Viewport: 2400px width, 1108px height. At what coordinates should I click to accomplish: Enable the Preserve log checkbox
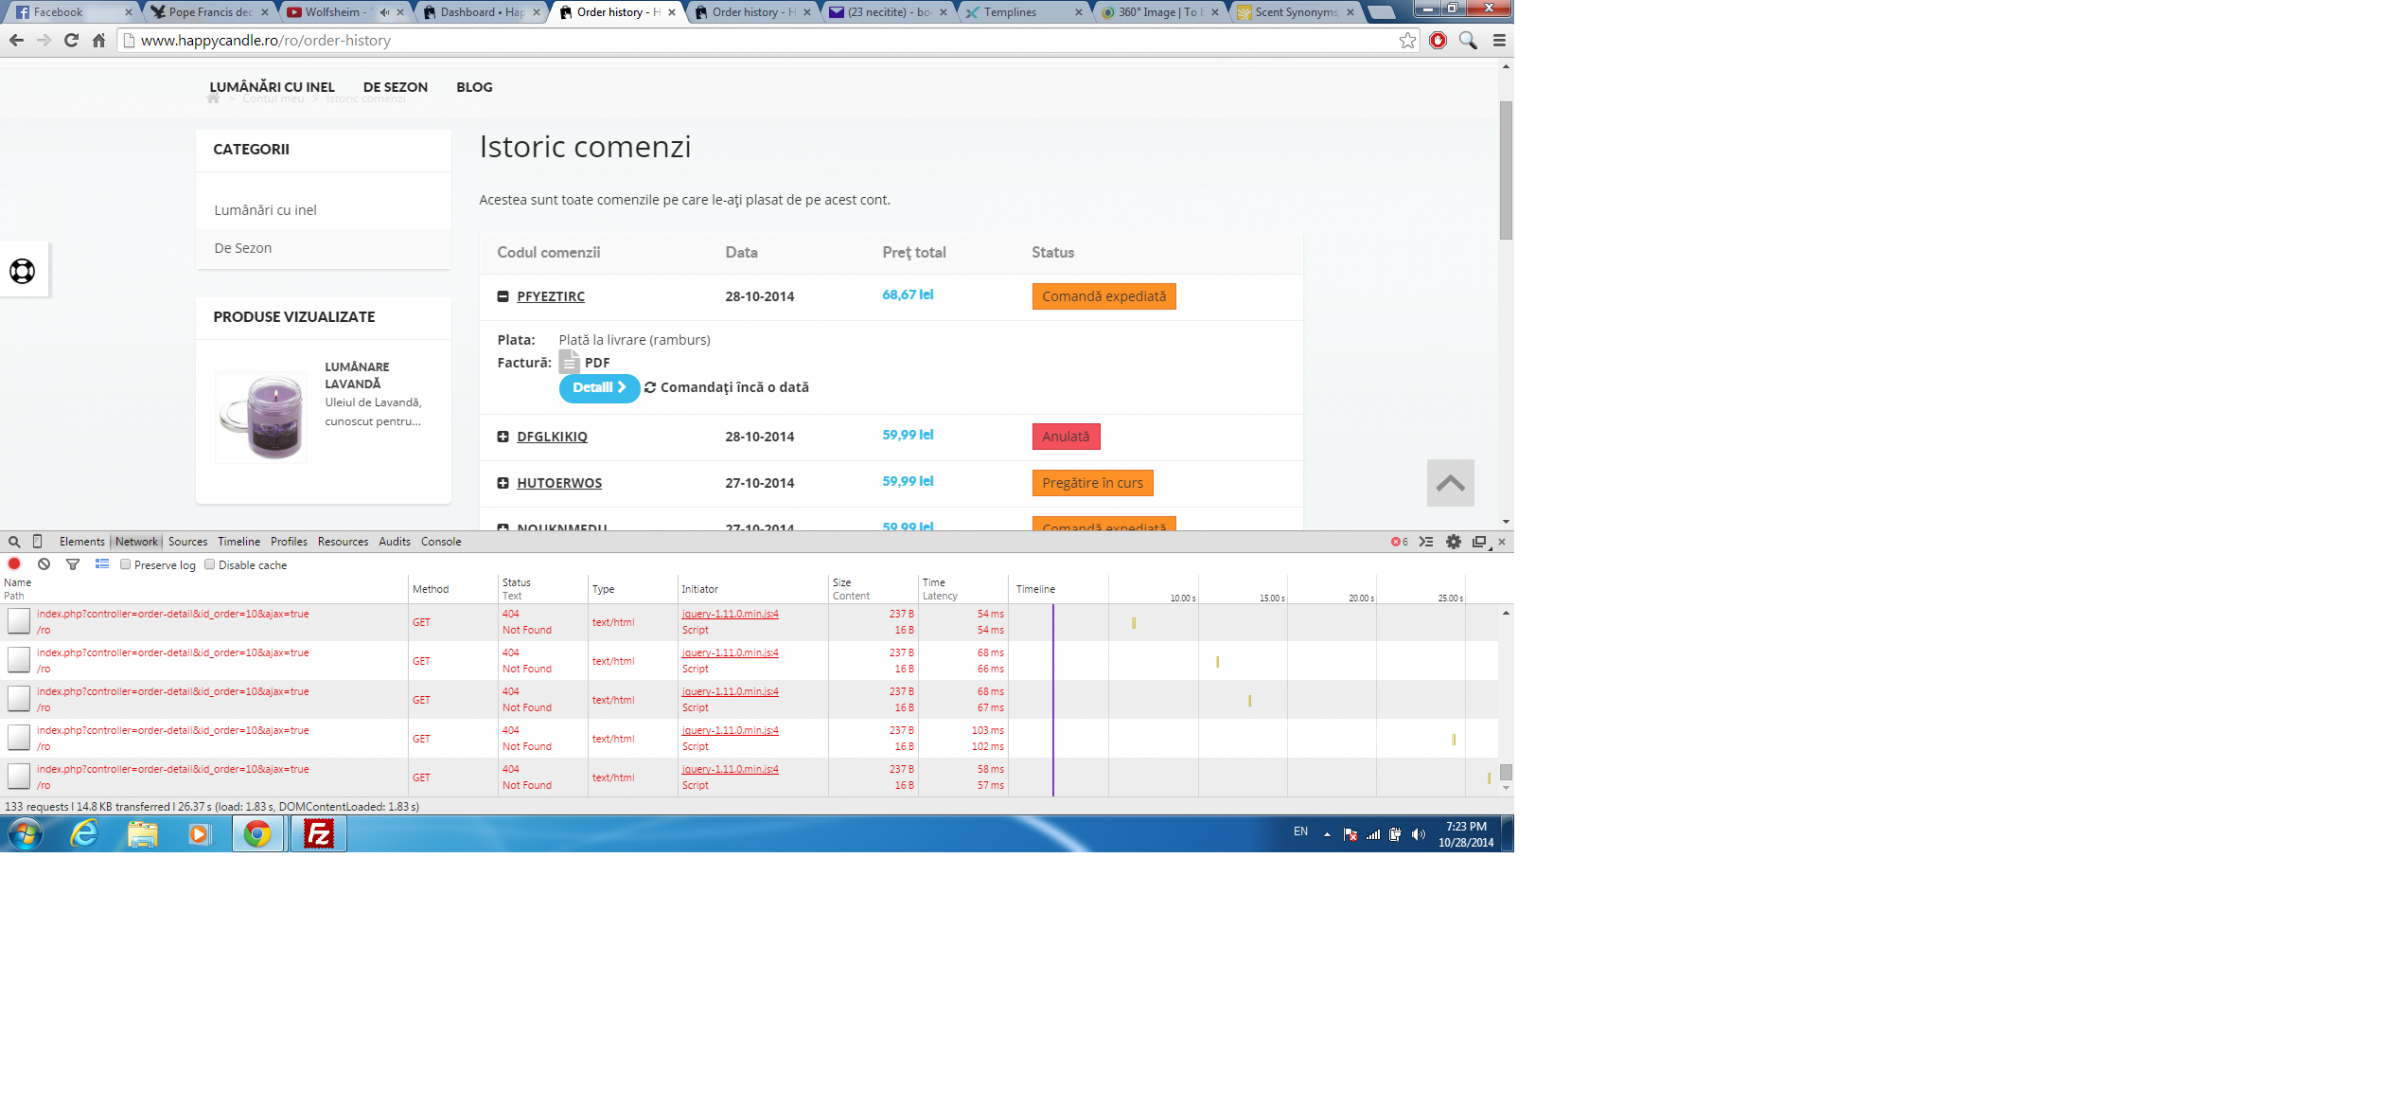coord(126,564)
